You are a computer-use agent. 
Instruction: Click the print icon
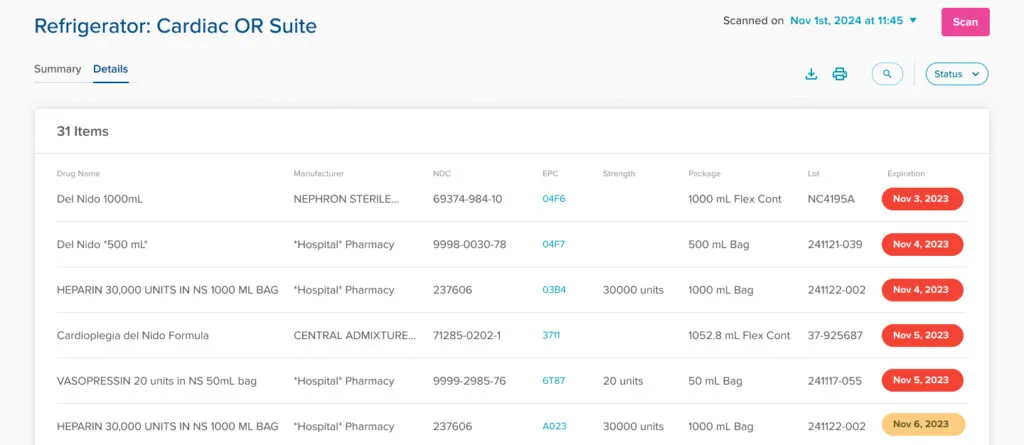click(840, 74)
